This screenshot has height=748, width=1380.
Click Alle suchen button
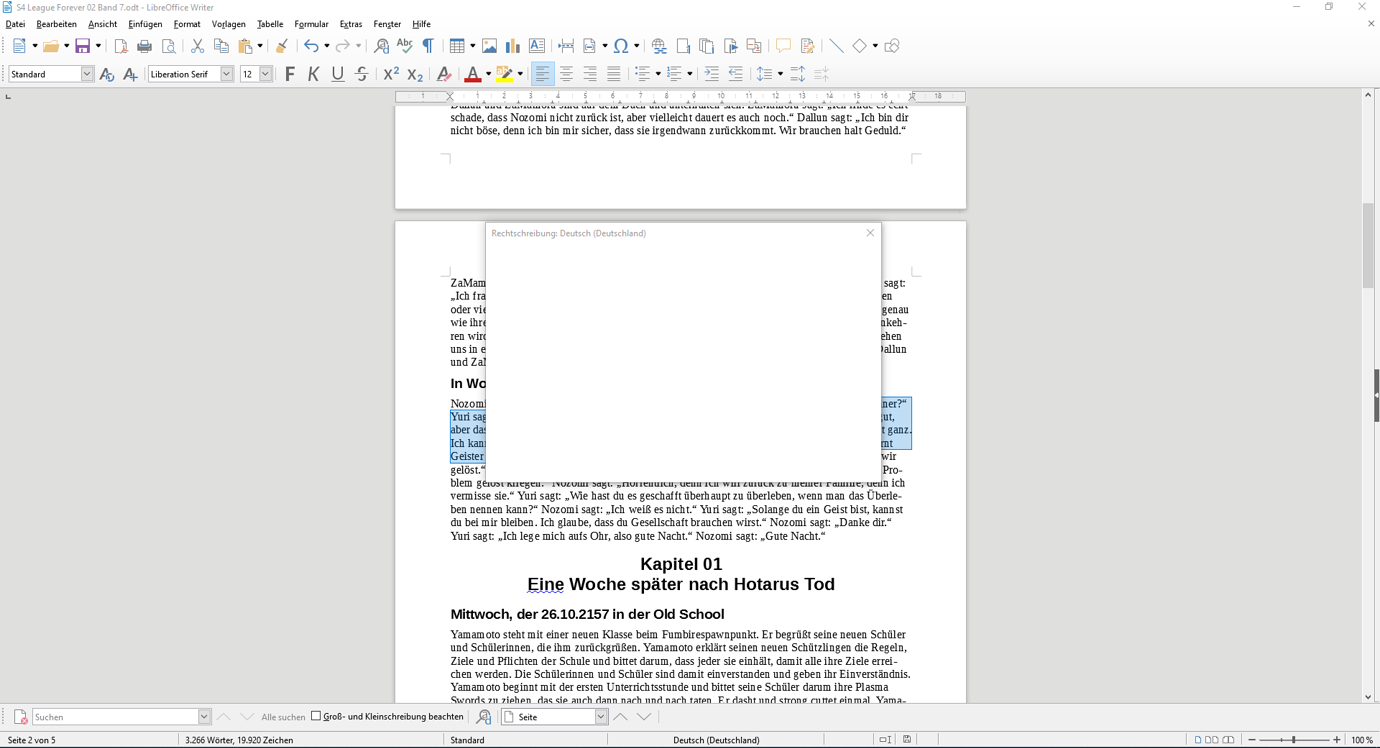(x=283, y=717)
